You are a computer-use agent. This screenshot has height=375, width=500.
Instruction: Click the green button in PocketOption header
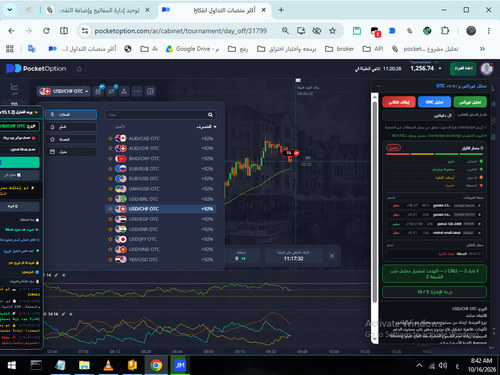tap(463, 68)
